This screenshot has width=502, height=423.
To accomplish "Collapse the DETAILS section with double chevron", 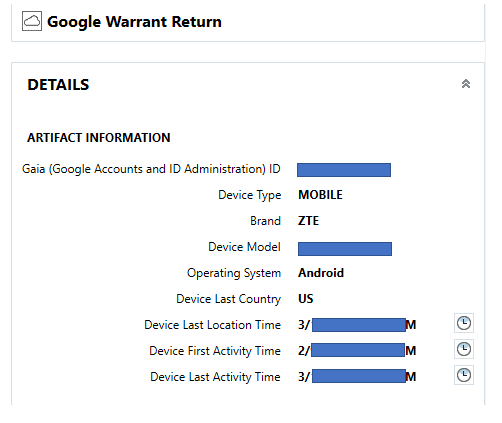I will click(x=466, y=84).
